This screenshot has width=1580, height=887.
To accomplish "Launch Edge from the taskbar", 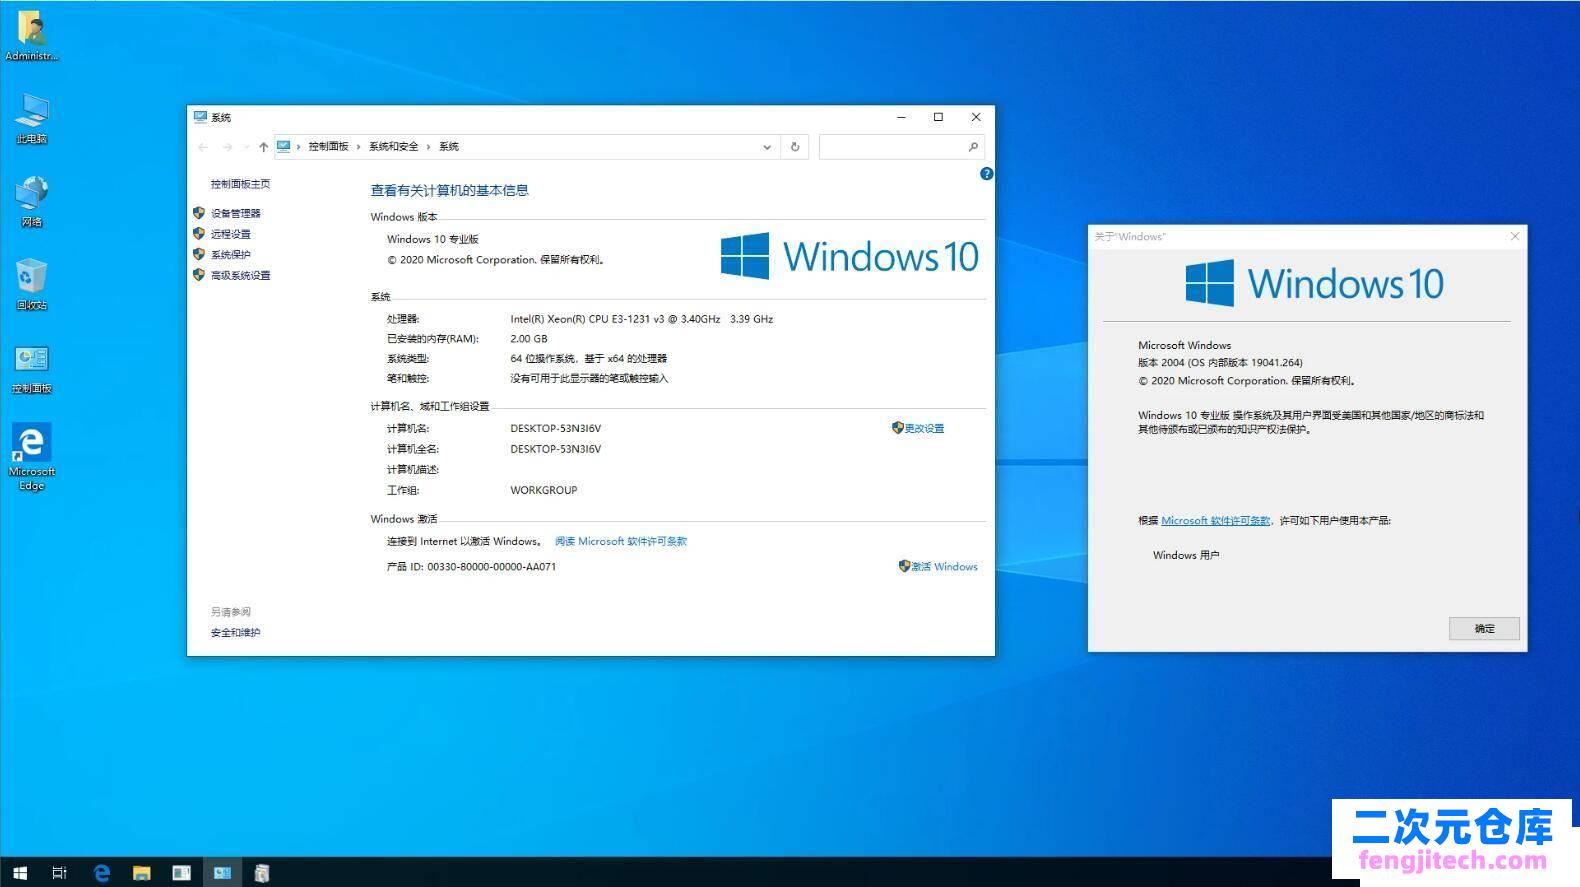I will click(101, 873).
